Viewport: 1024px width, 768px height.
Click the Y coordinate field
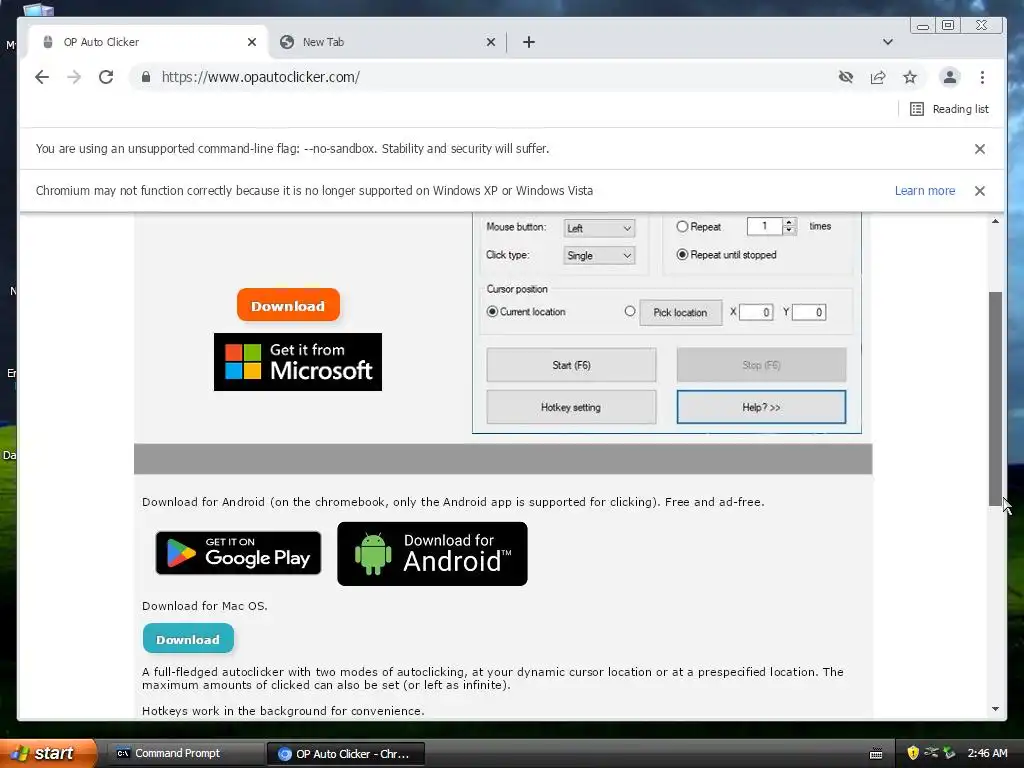(809, 312)
